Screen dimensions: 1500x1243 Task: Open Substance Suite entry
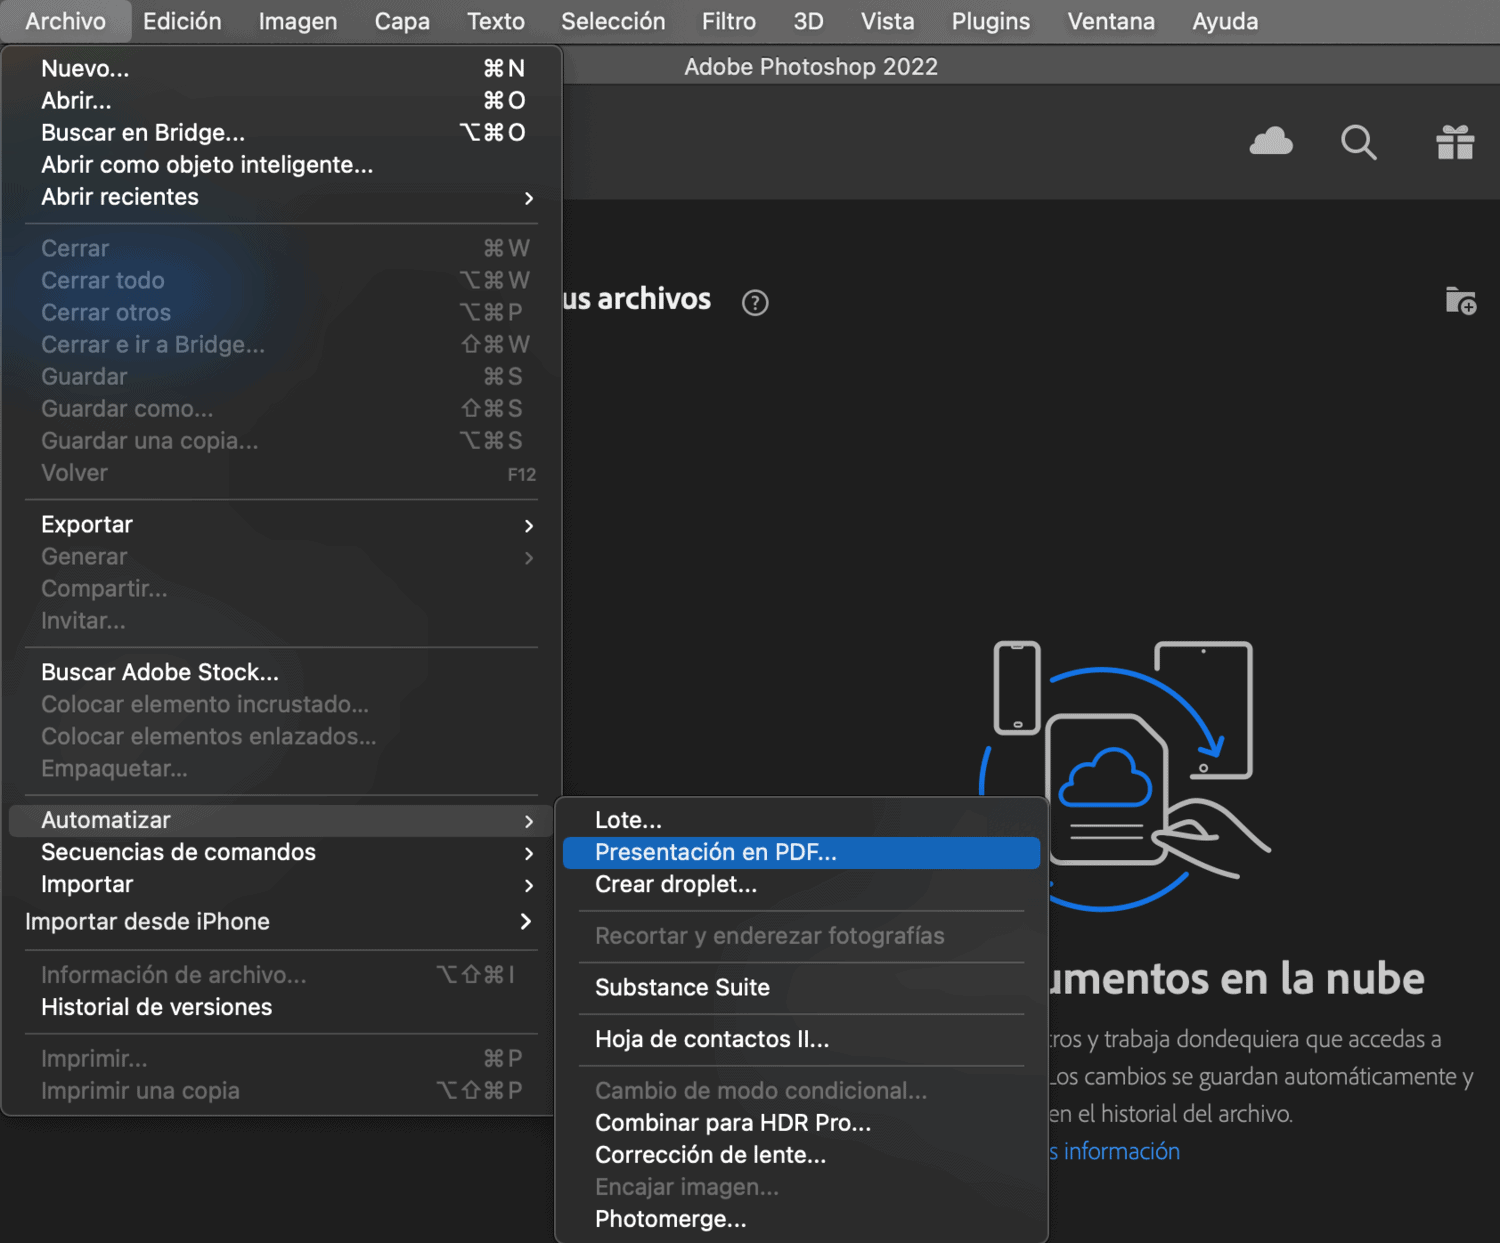coord(801,988)
